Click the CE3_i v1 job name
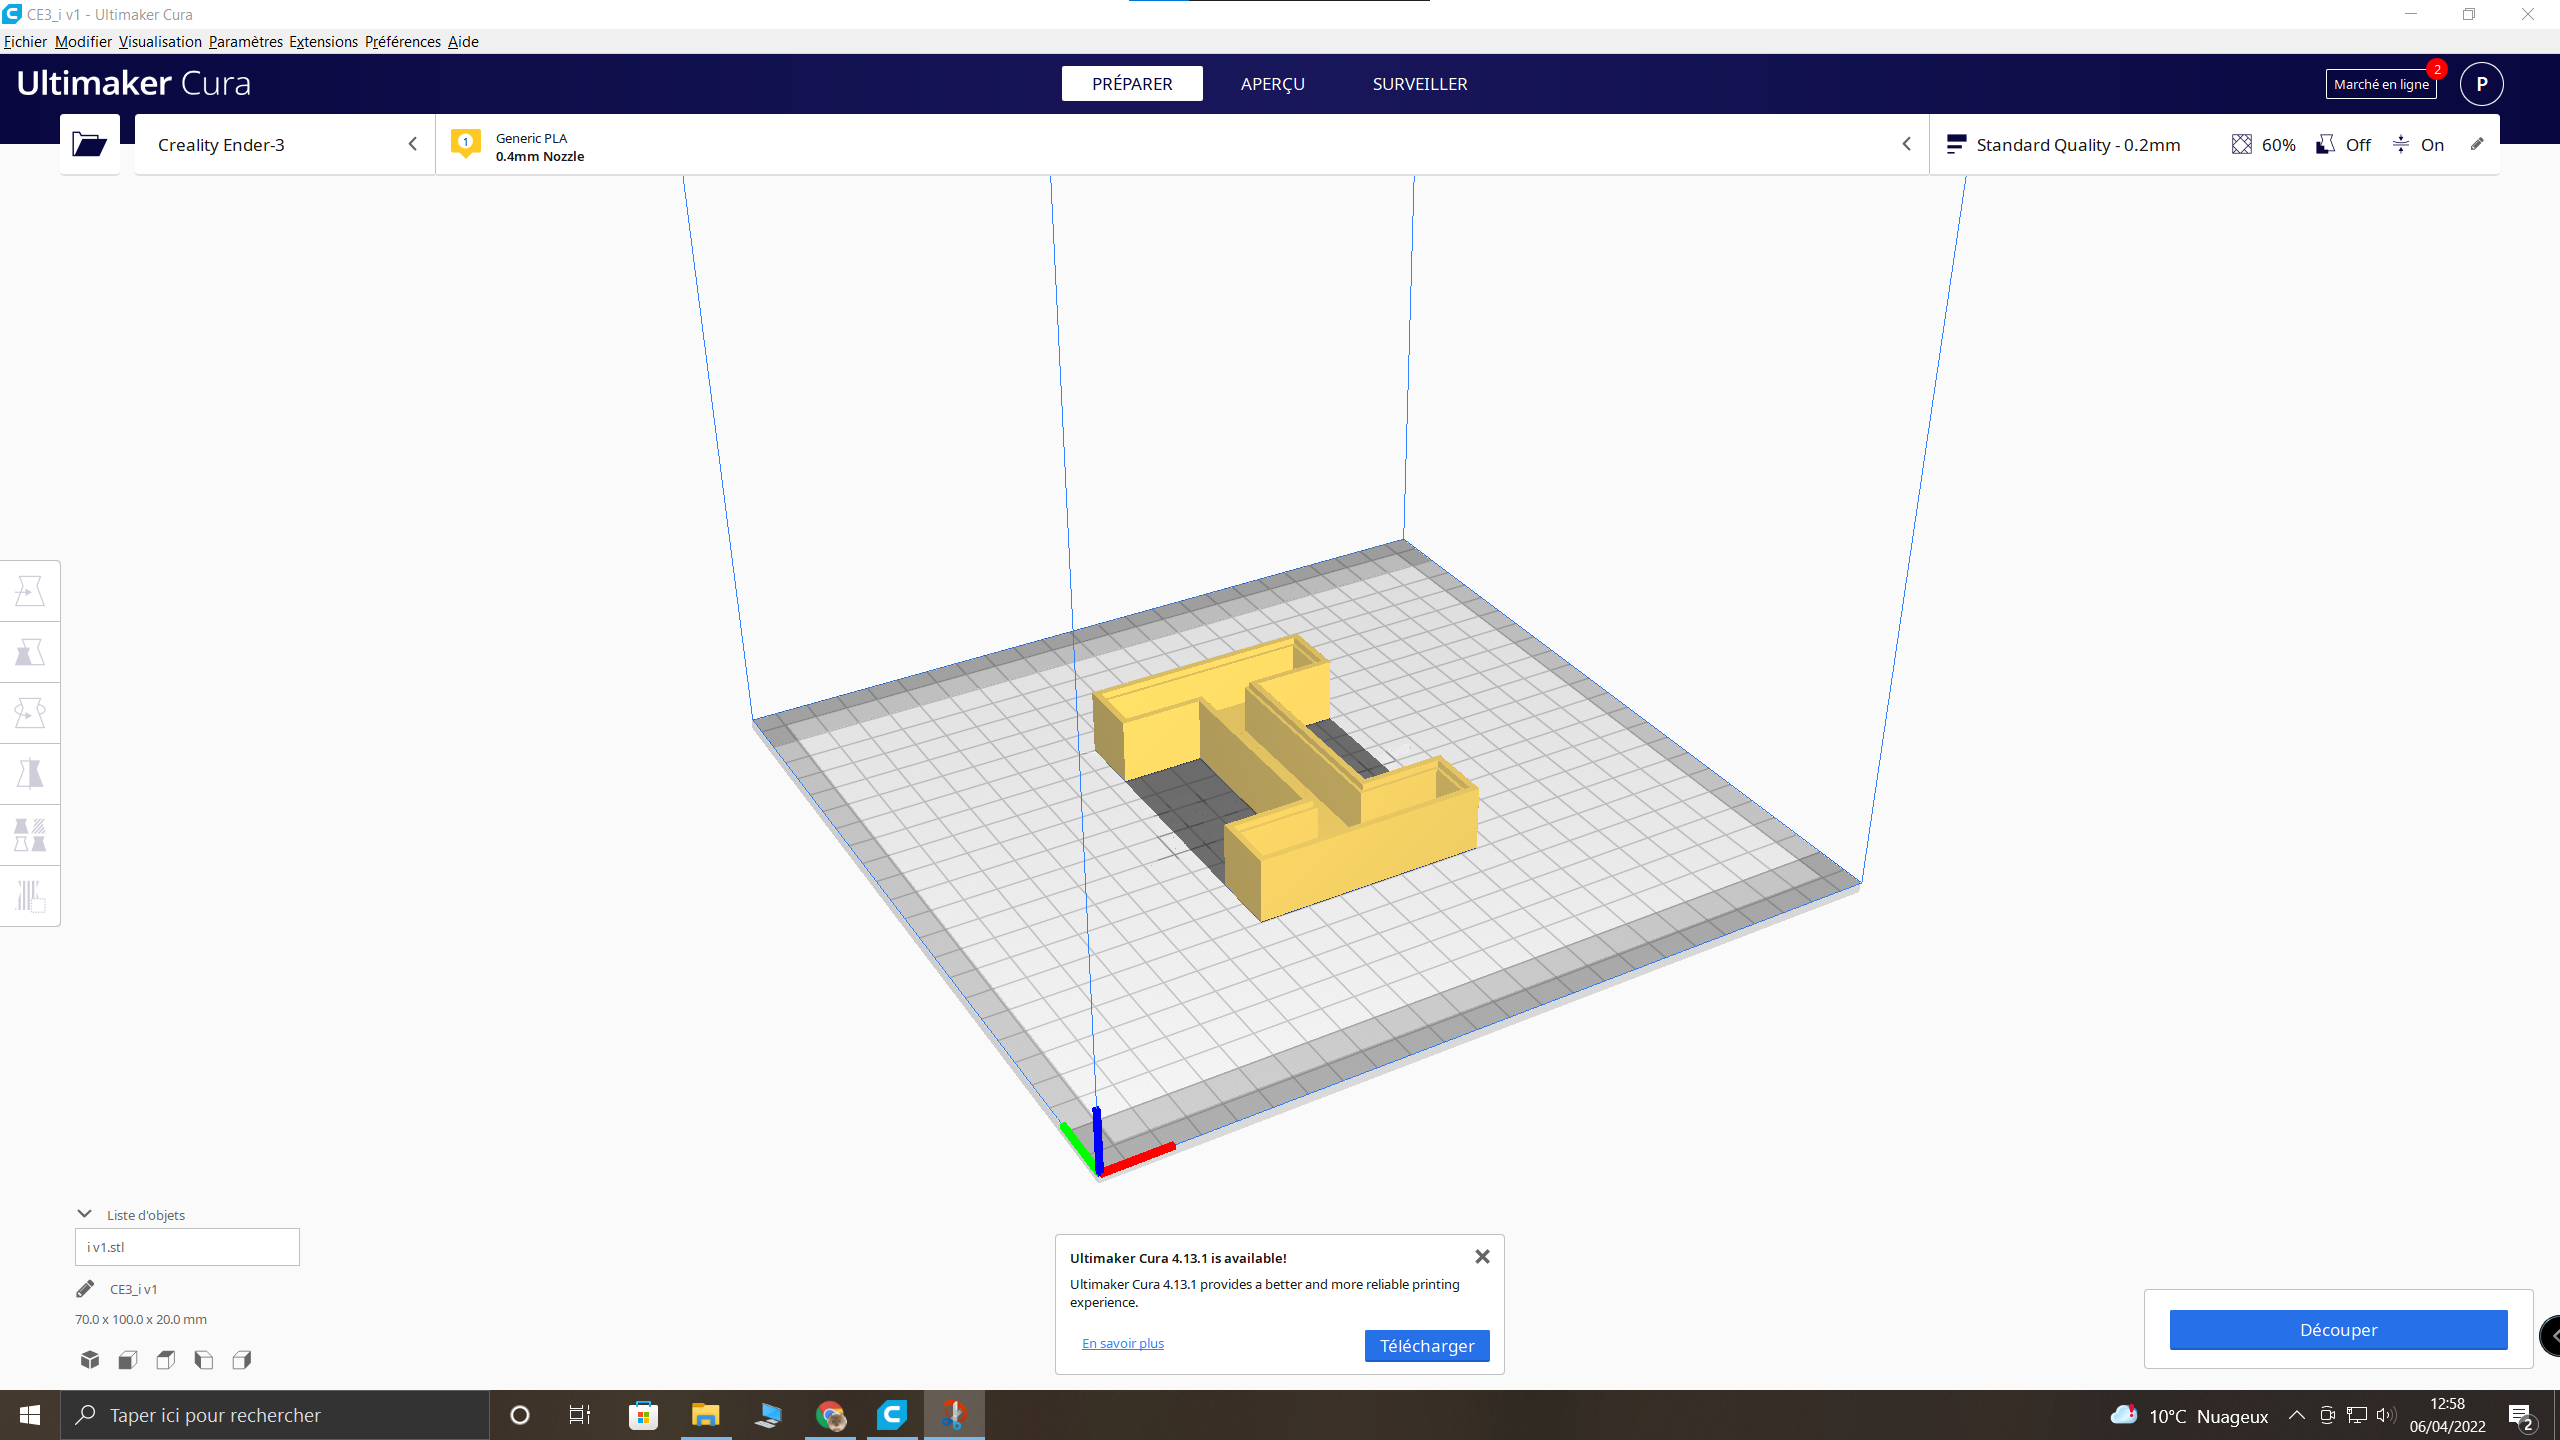Viewport: 2560px width, 1440px height. [x=134, y=1289]
